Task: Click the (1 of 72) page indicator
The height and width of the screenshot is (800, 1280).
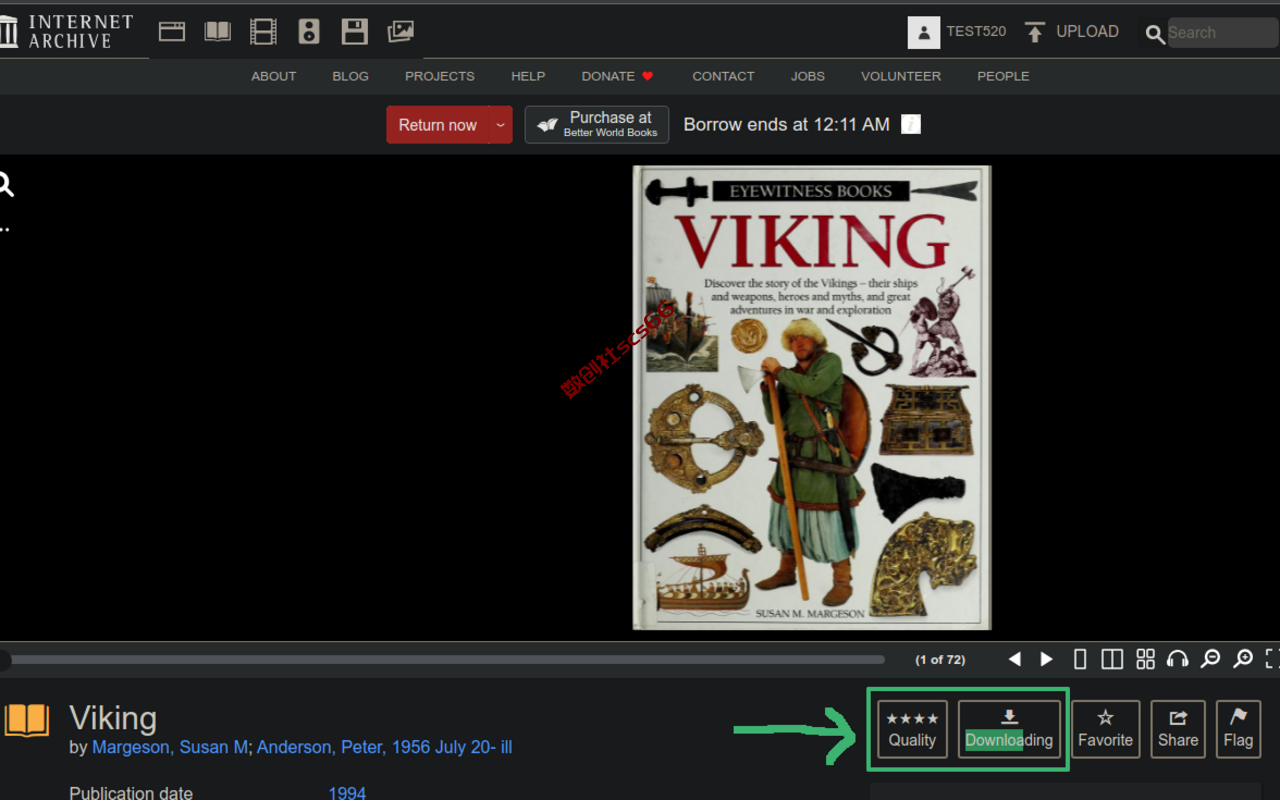Action: point(940,660)
